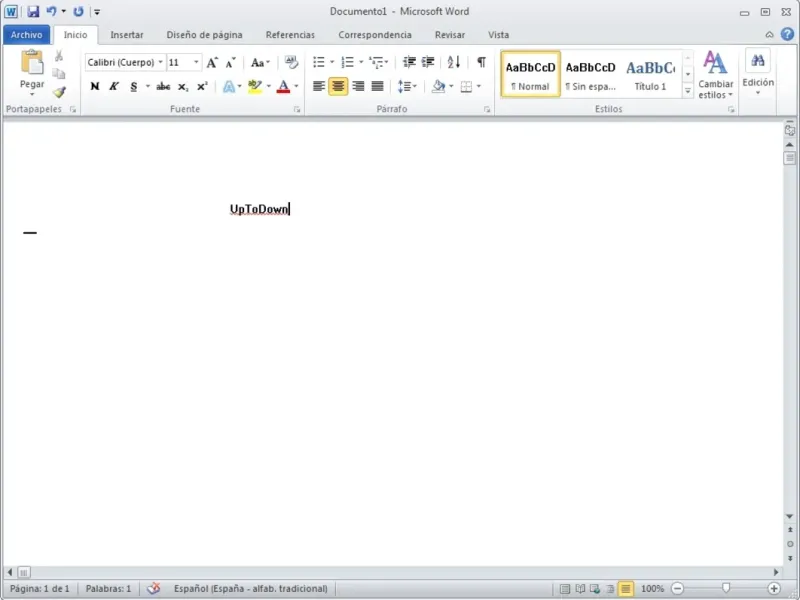Viewport: 800px width, 600px height.
Task: Click Español language status button
Action: click(x=251, y=588)
